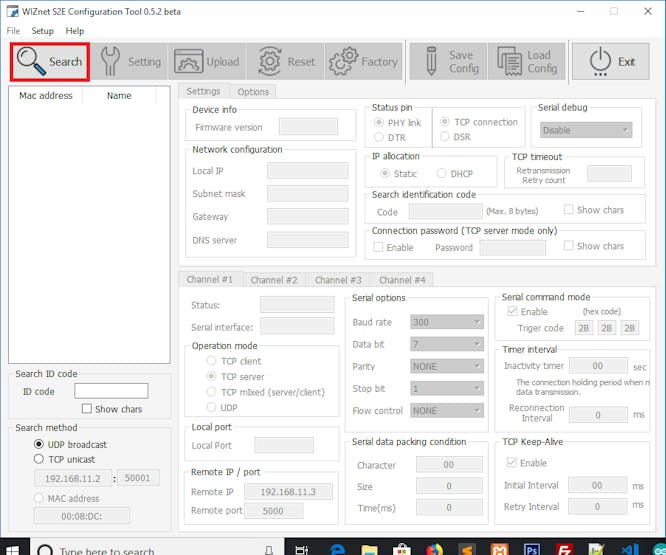666x555 pixels.
Task: Open Firefox from the taskbar
Action: click(x=434, y=550)
